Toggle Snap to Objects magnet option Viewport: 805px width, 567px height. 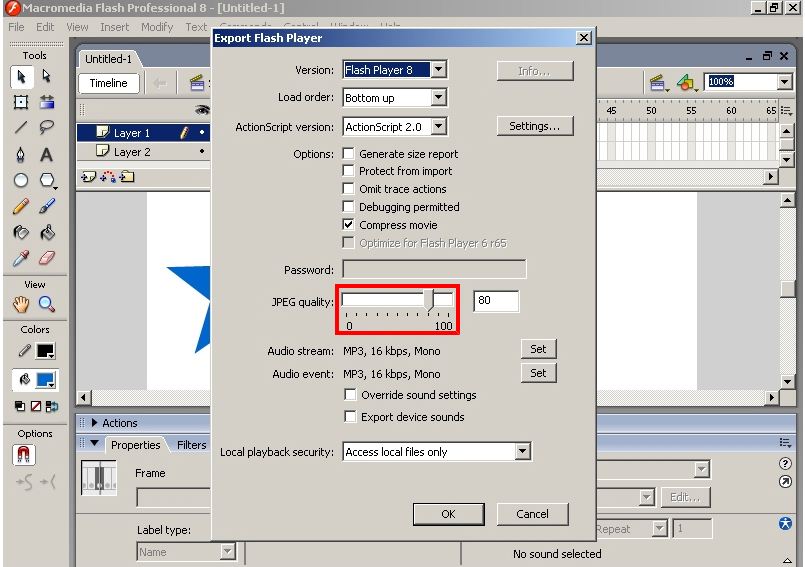24,455
